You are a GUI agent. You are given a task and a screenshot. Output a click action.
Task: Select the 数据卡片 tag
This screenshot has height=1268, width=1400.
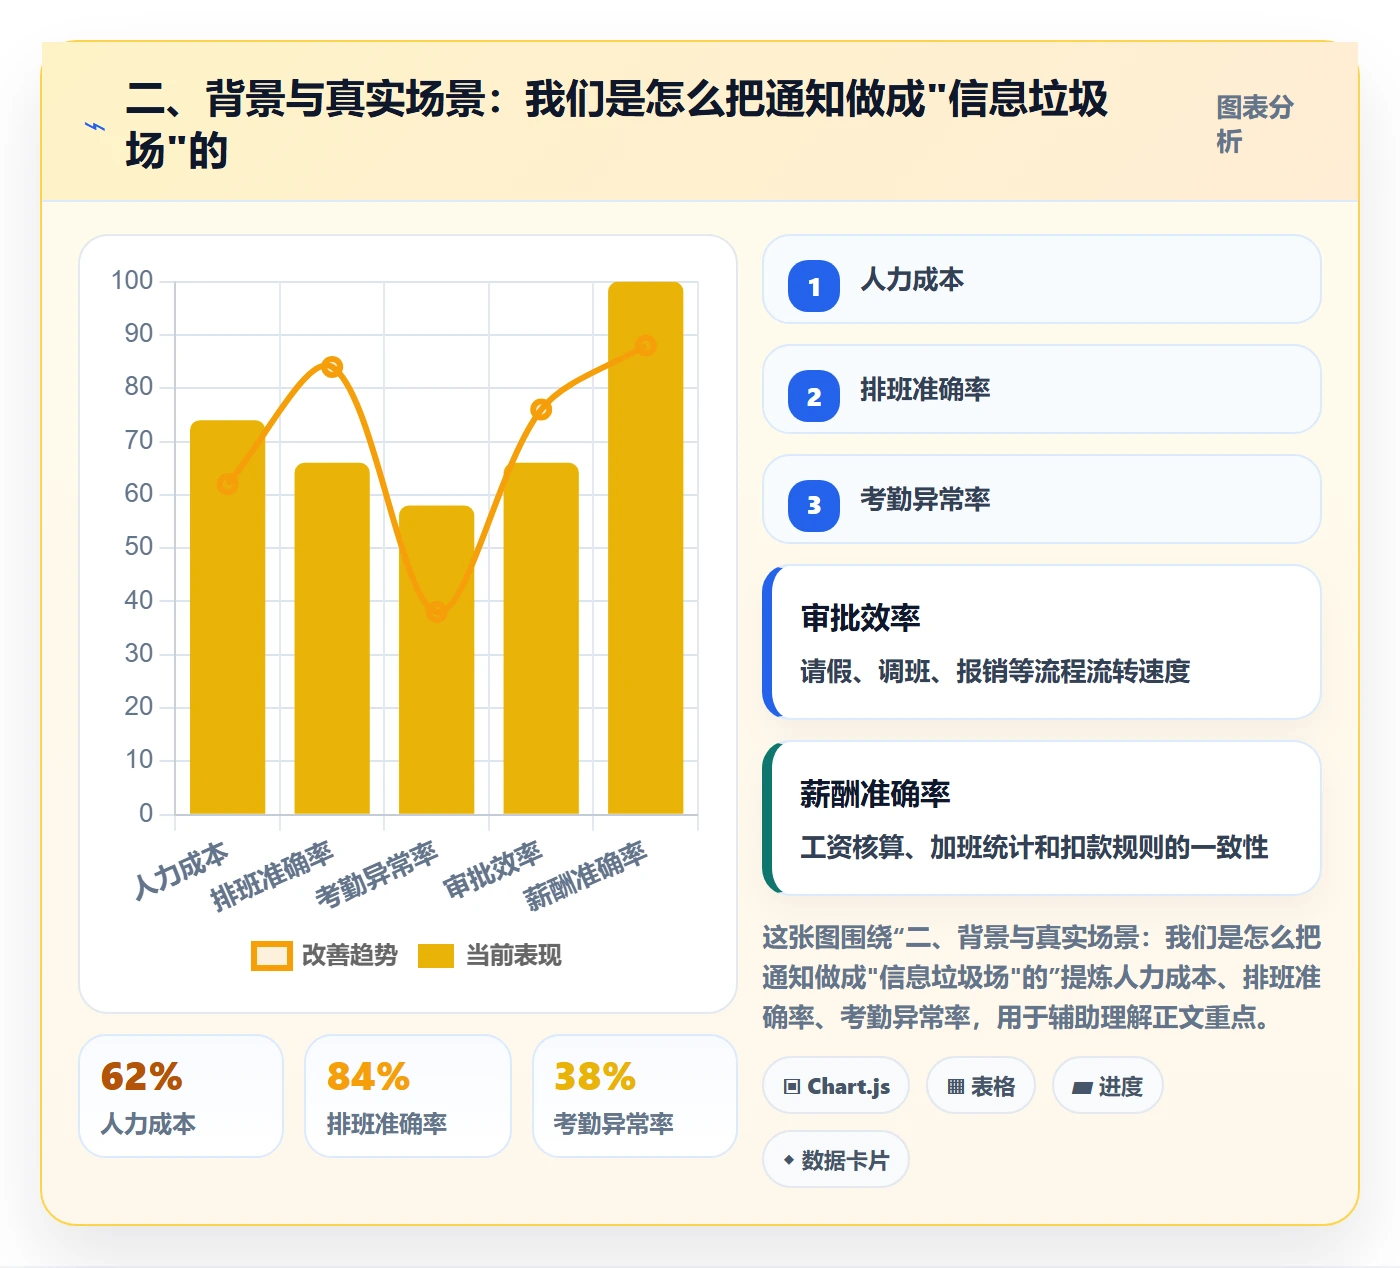836,1160
